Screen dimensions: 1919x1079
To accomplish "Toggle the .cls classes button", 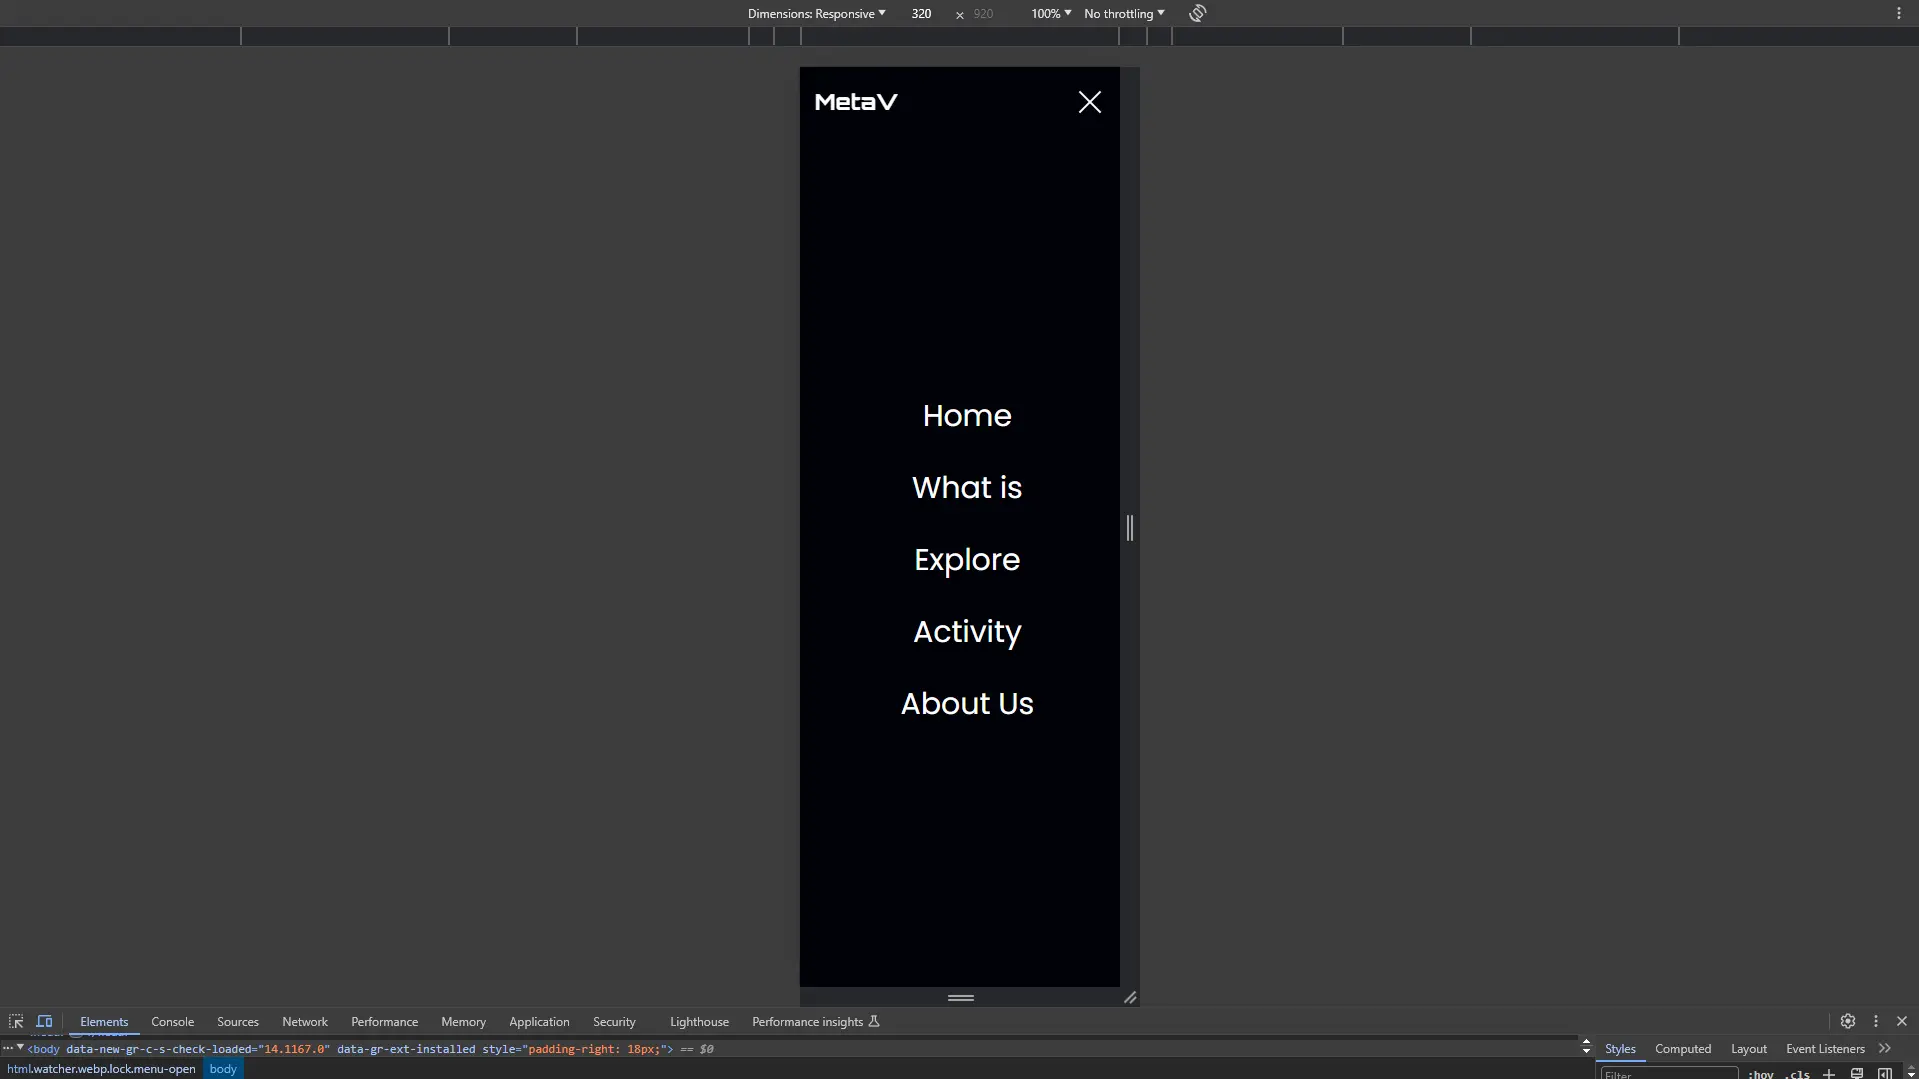I will [1797, 1074].
